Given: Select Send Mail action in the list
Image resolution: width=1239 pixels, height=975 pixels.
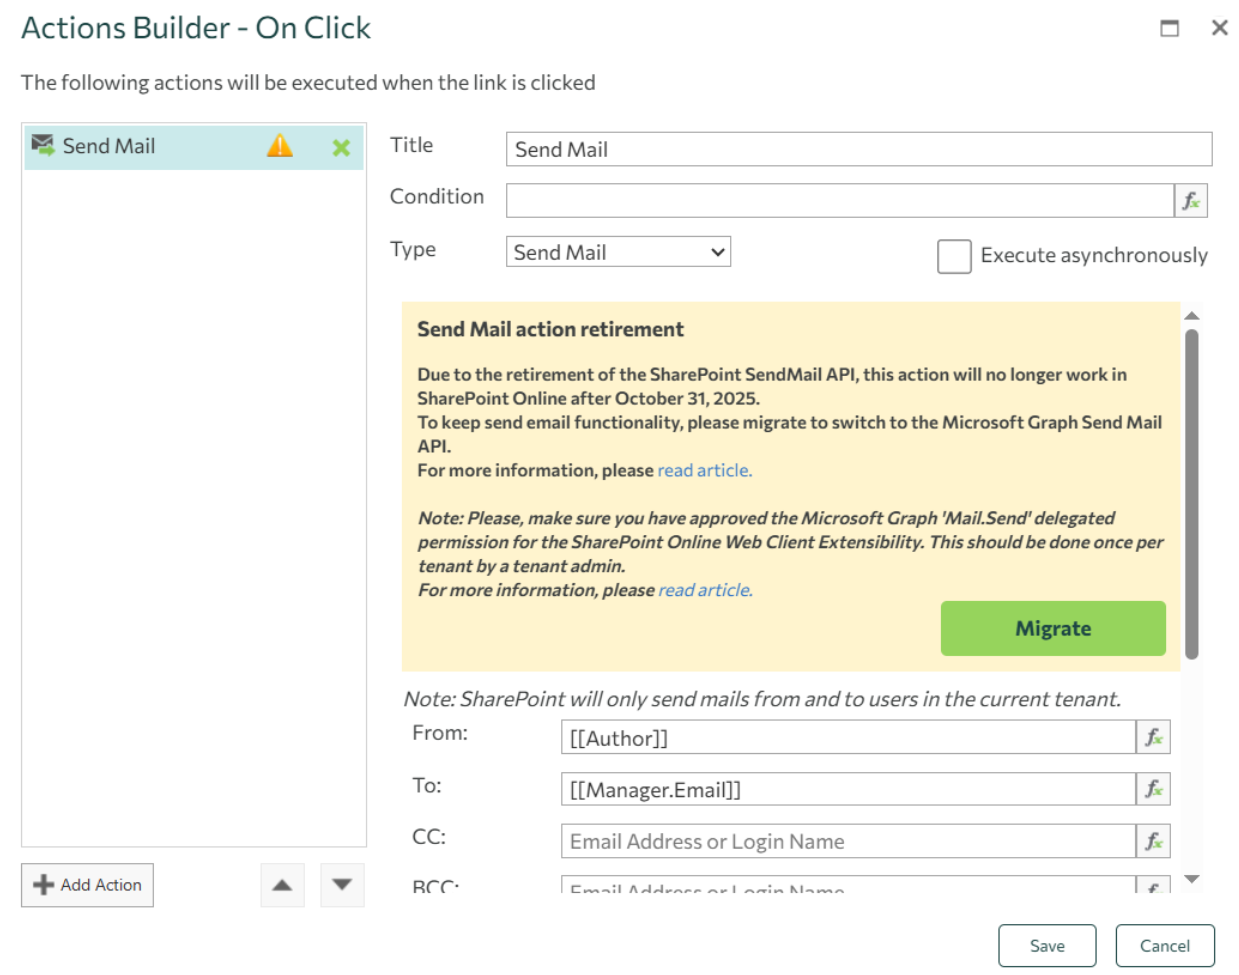Looking at the screenshot, I should [194, 147].
